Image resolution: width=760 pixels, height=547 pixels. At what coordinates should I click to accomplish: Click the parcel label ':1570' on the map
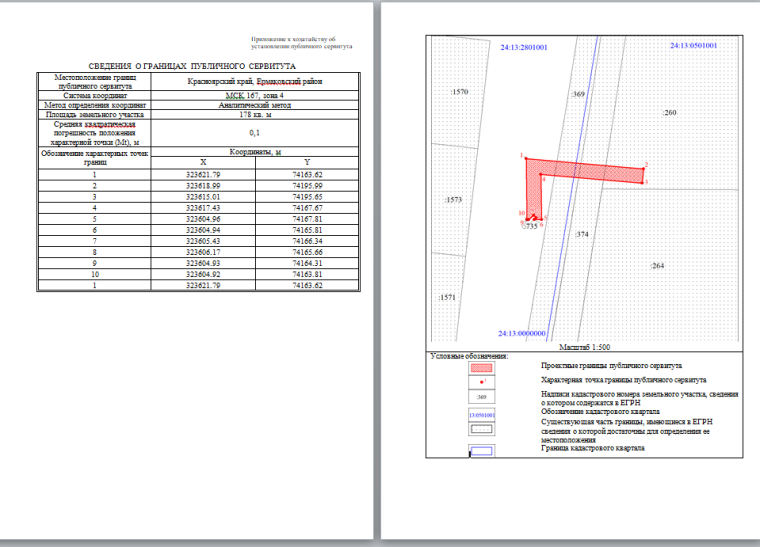pos(459,92)
